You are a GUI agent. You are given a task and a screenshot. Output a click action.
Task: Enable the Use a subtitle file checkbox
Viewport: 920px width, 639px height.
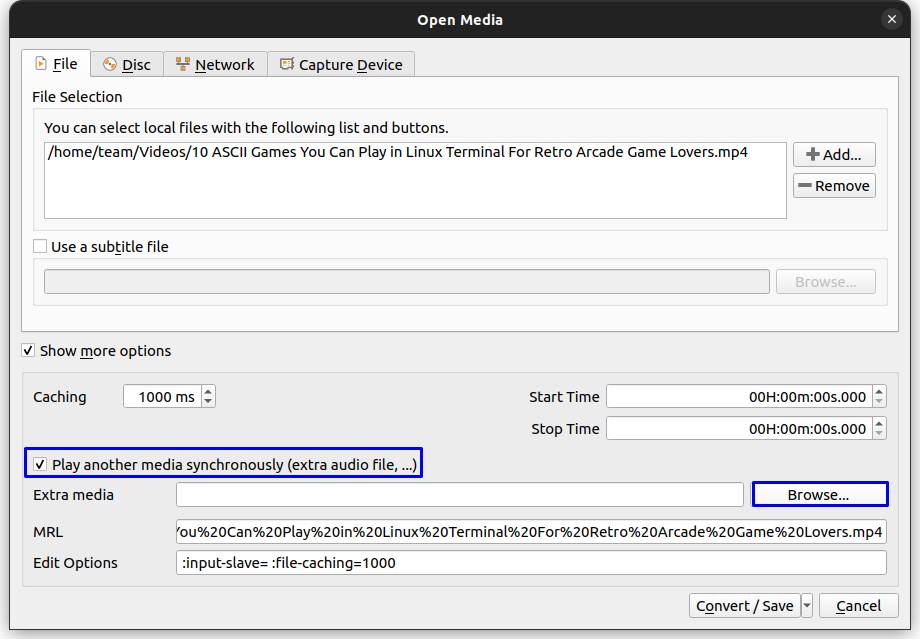40,246
